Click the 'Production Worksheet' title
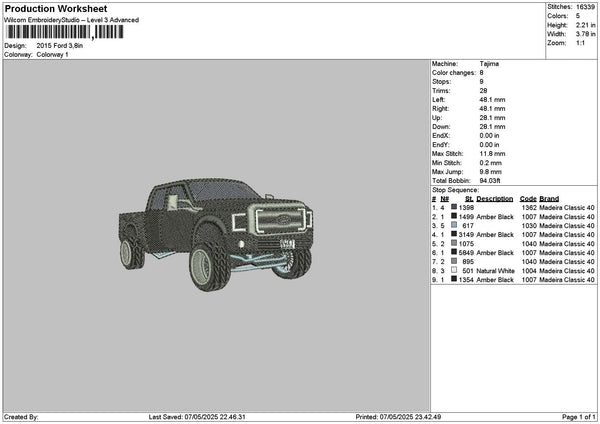The width and height of the screenshot is (600, 424). [x=56, y=8]
